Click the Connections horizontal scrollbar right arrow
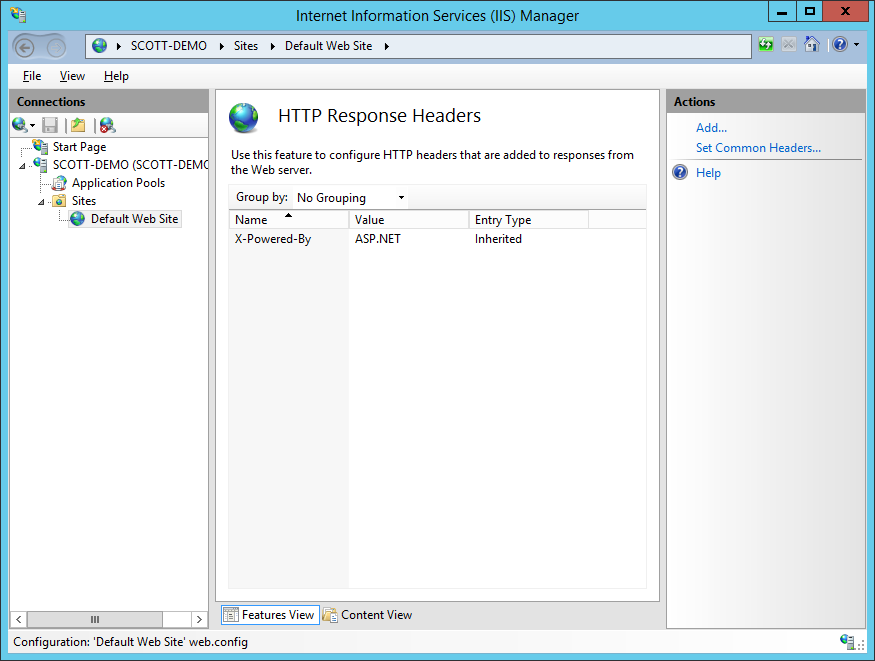The height and width of the screenshot is (661, 875). point(199,619)
